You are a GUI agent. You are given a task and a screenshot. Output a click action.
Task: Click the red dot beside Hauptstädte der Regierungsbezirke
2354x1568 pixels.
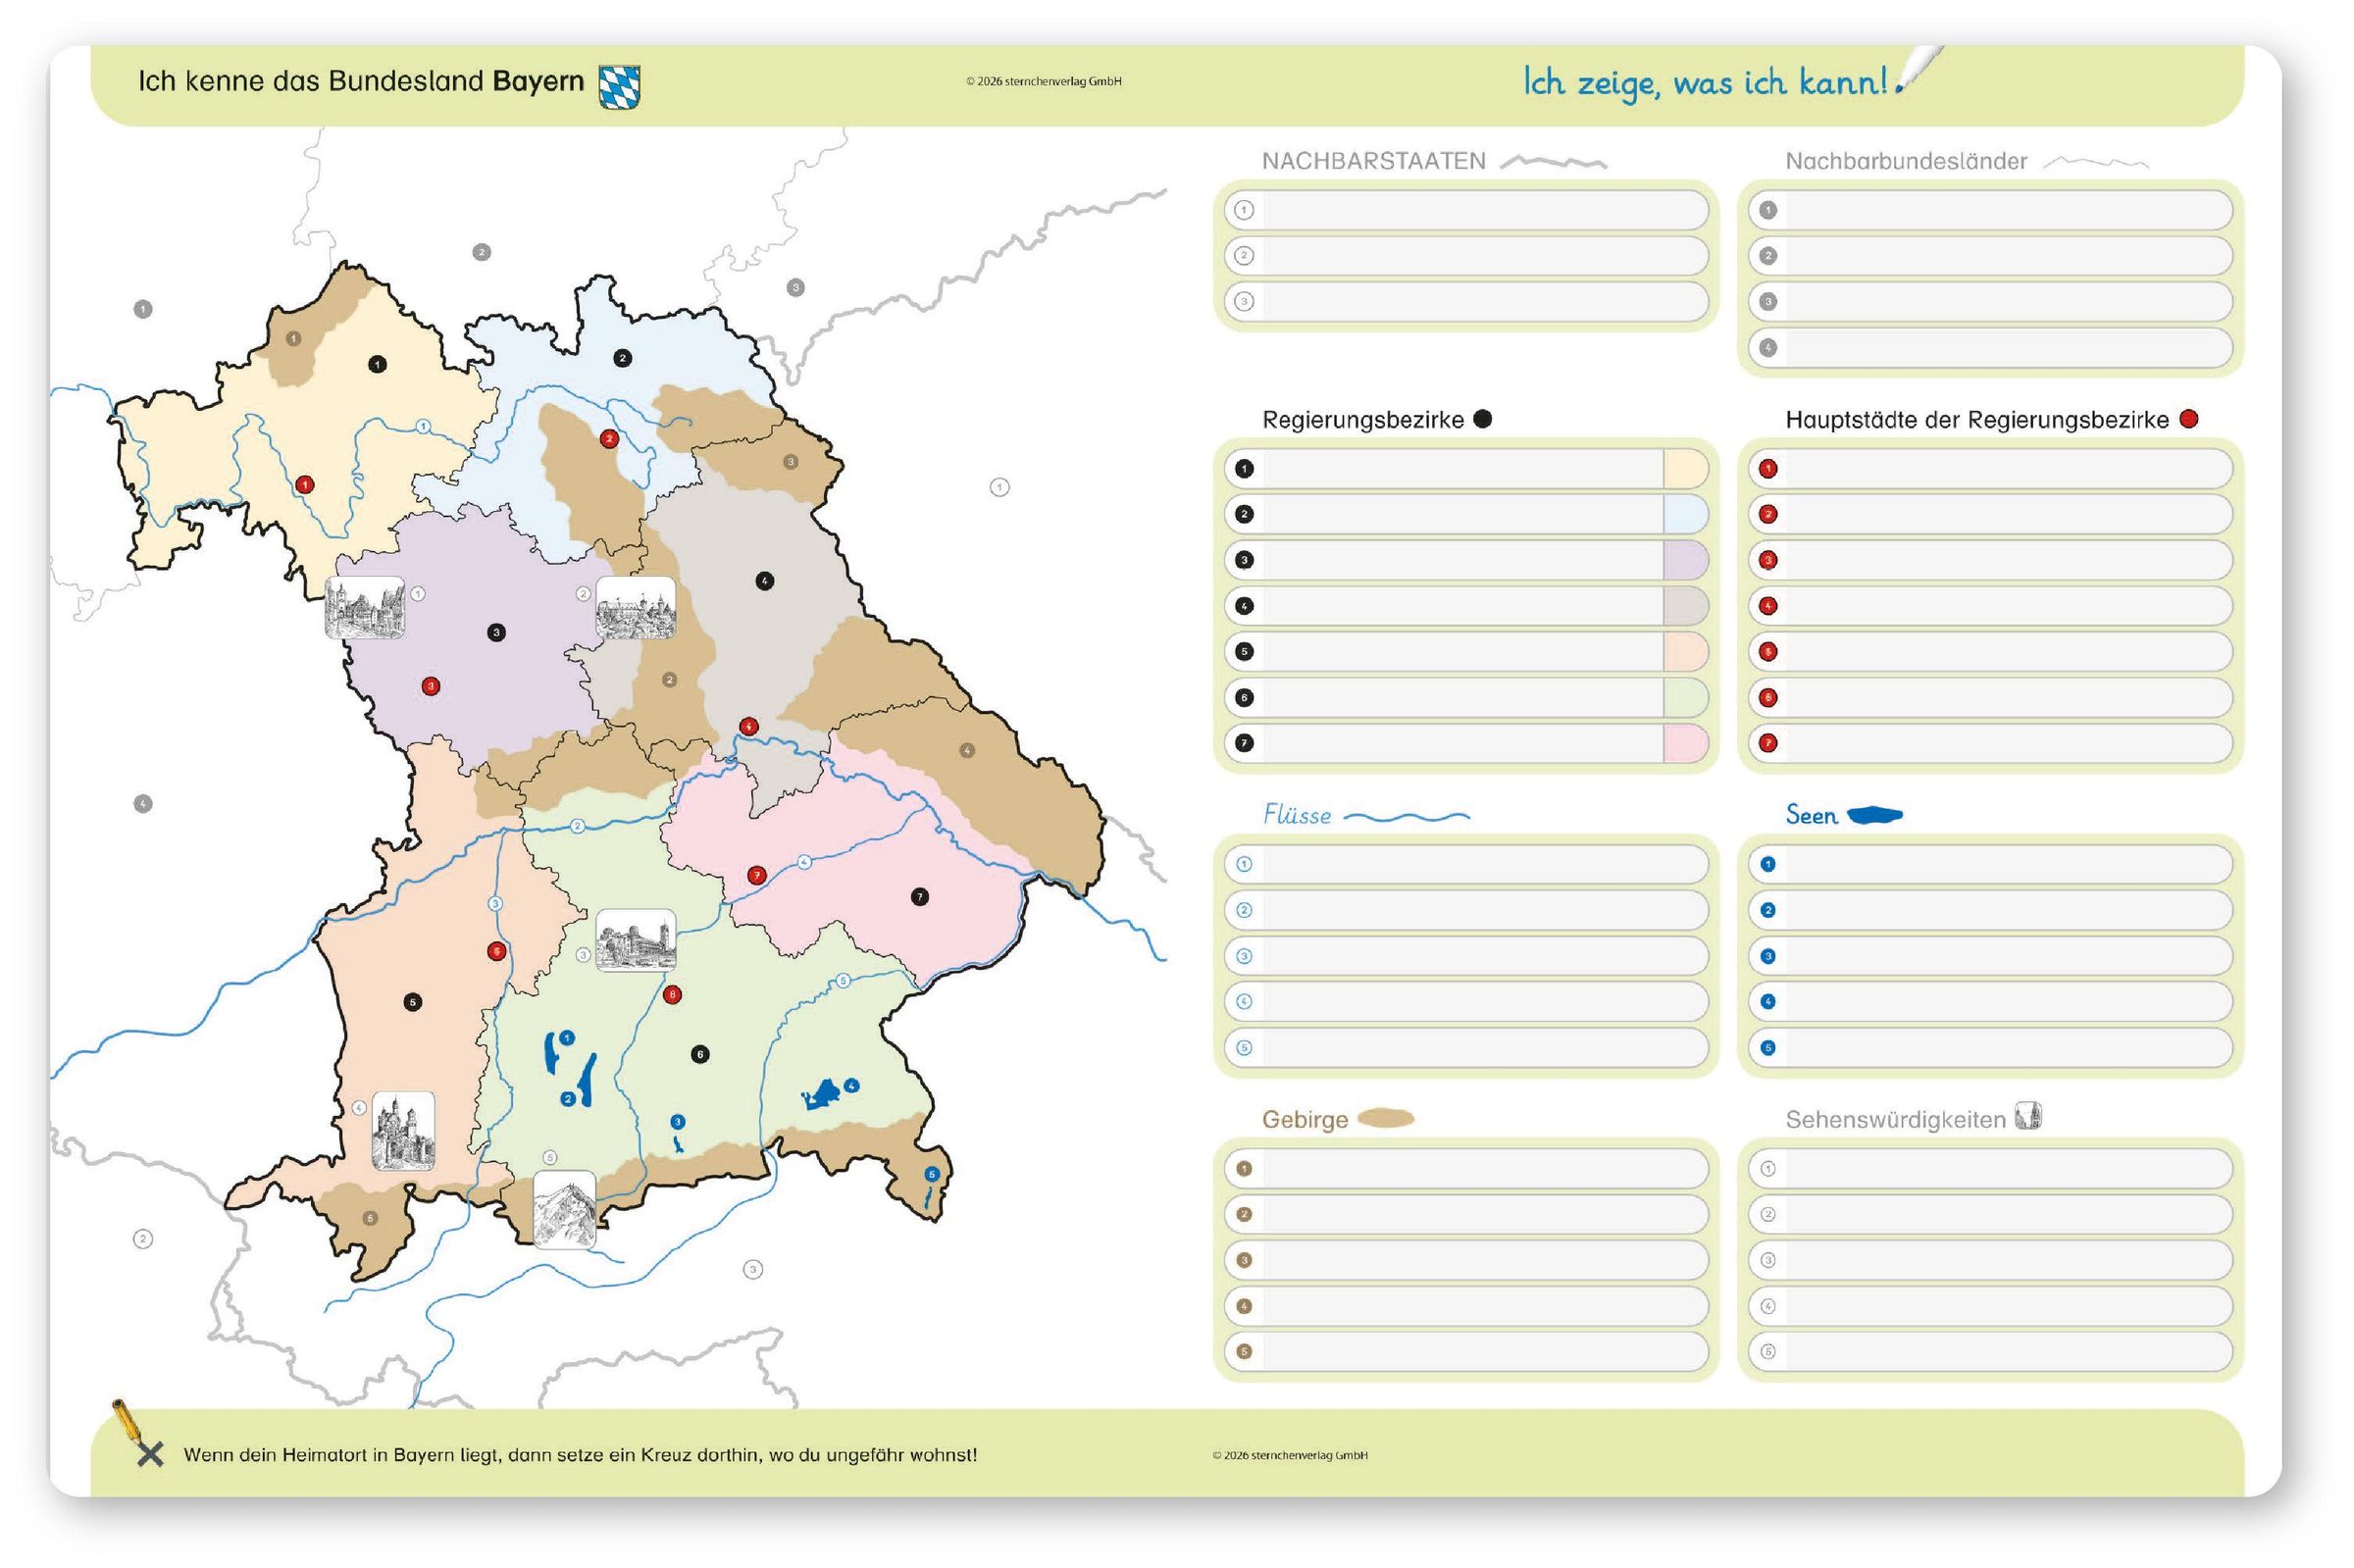tap(2188, 419)
